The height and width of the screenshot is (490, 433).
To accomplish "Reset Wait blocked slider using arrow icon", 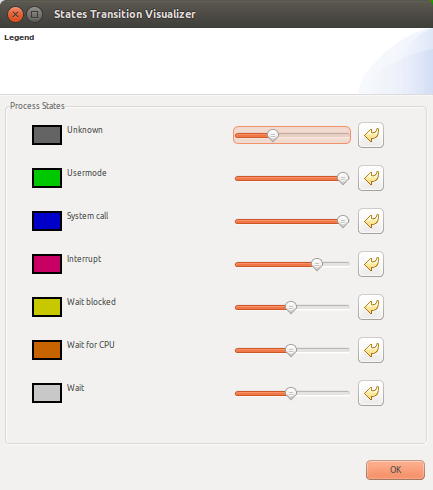I will coord(371,307).
